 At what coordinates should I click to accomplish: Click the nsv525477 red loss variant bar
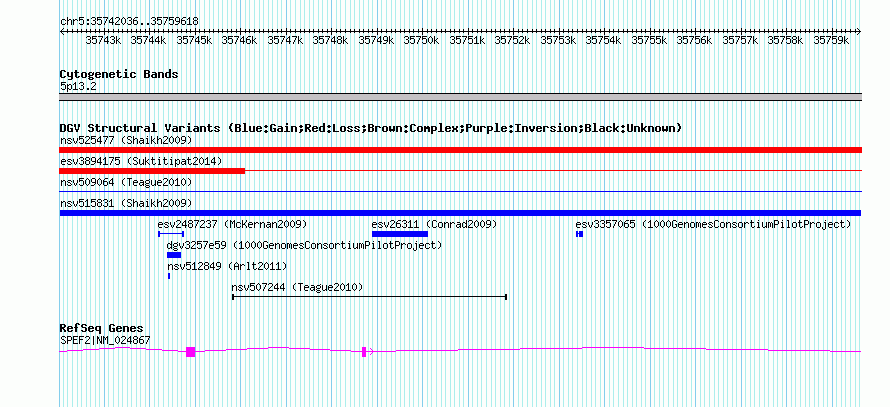(460, 150)
